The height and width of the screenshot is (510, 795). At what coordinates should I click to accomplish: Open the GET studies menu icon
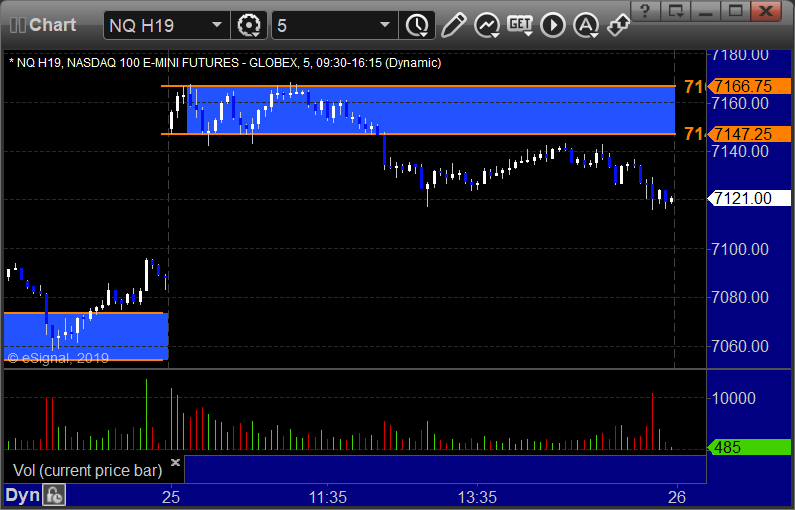pyautogui.click(x=520, y=25)
